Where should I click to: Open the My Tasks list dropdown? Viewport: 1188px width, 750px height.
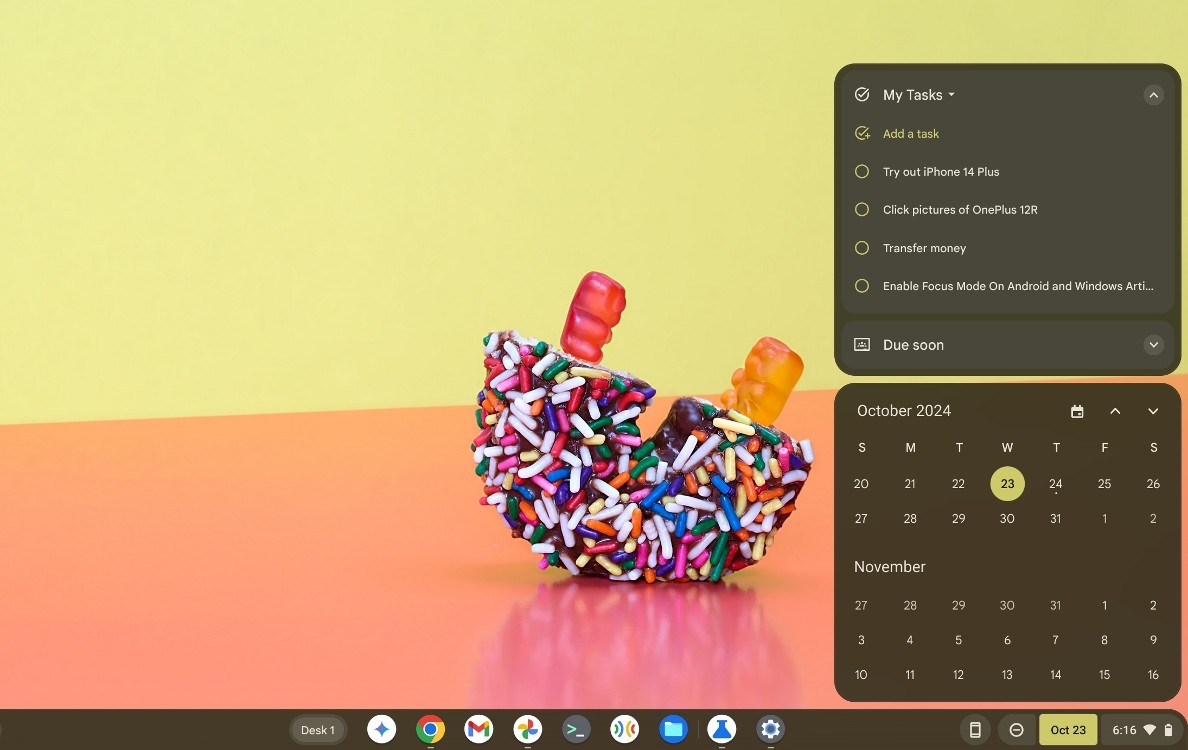point(919,95)
